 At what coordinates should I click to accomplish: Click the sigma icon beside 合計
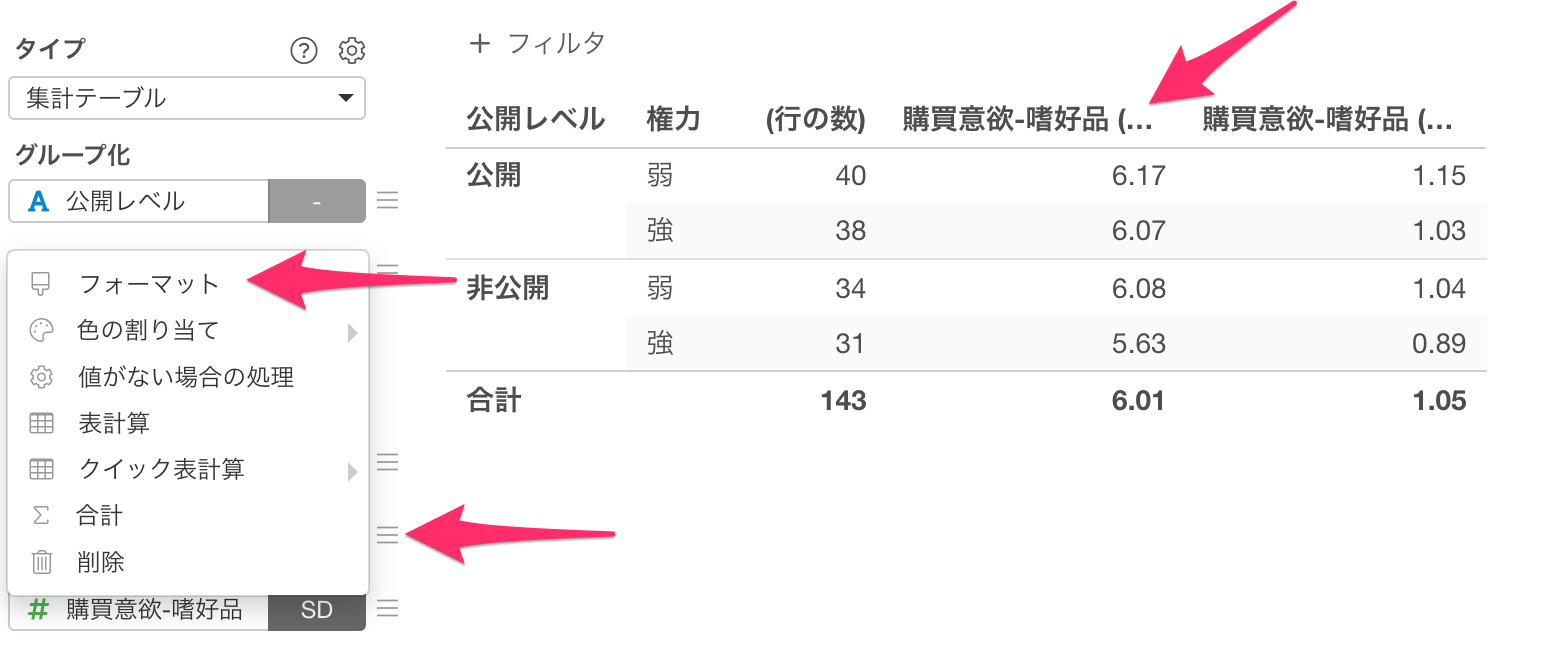pos(39,516)
